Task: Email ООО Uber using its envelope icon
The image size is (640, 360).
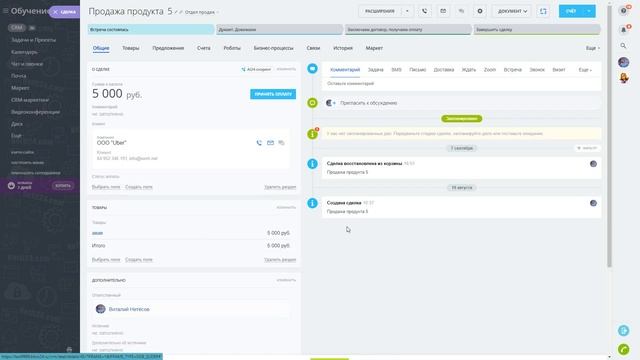Action: [x=270, y=143]
